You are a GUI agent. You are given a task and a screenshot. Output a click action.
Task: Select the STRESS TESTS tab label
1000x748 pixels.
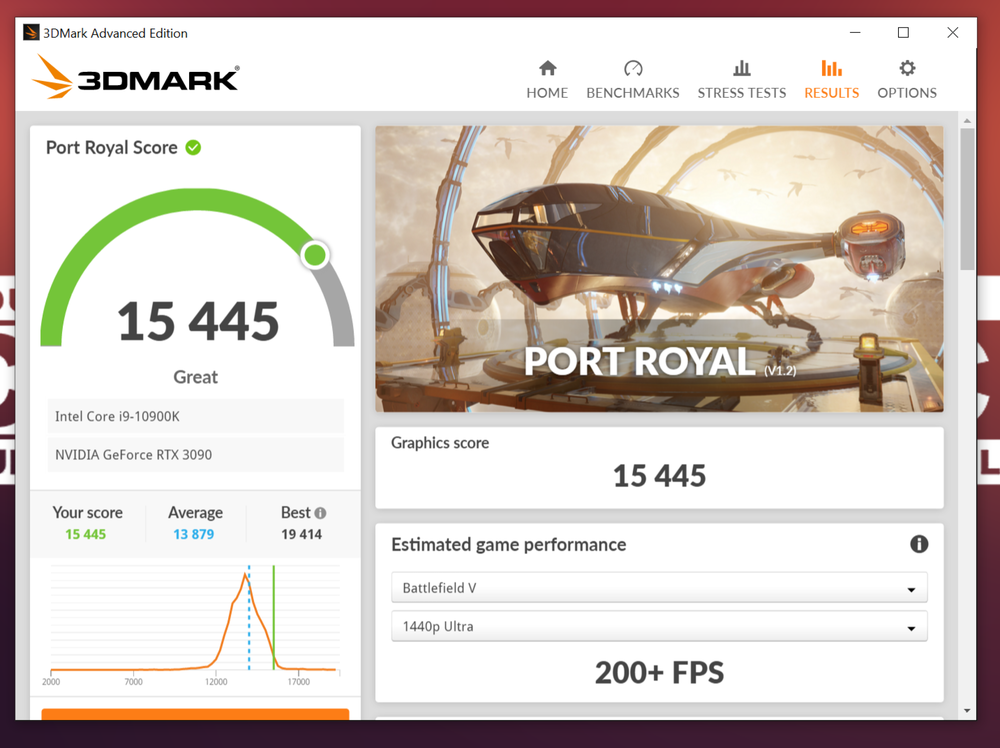pyautogui.click(x=741, y=93)
